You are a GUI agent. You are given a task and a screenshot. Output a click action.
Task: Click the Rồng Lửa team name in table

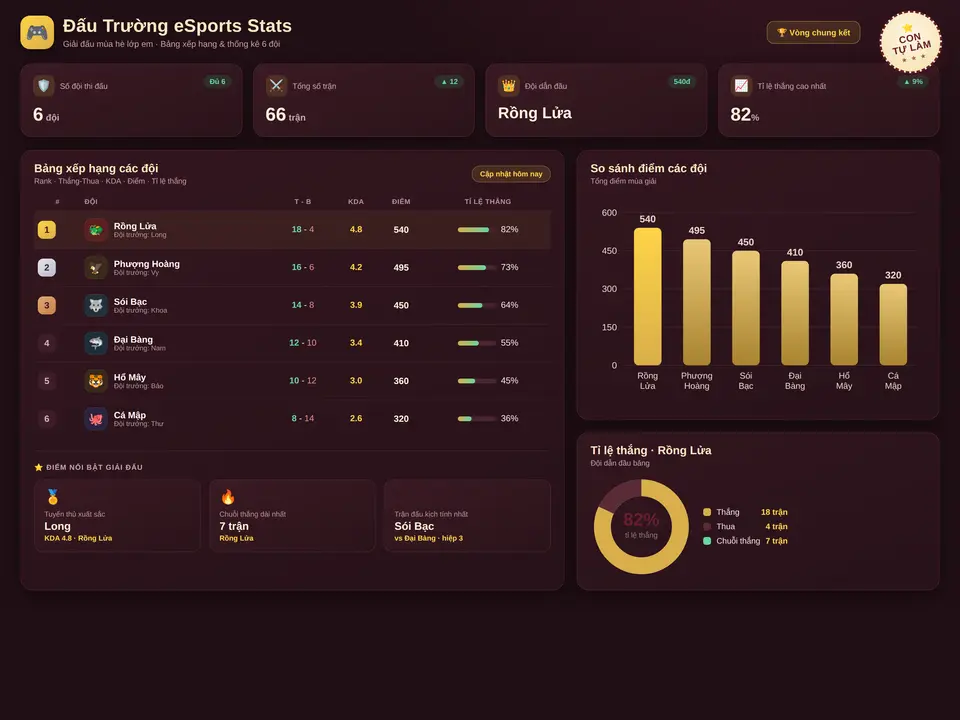(135, 226)
